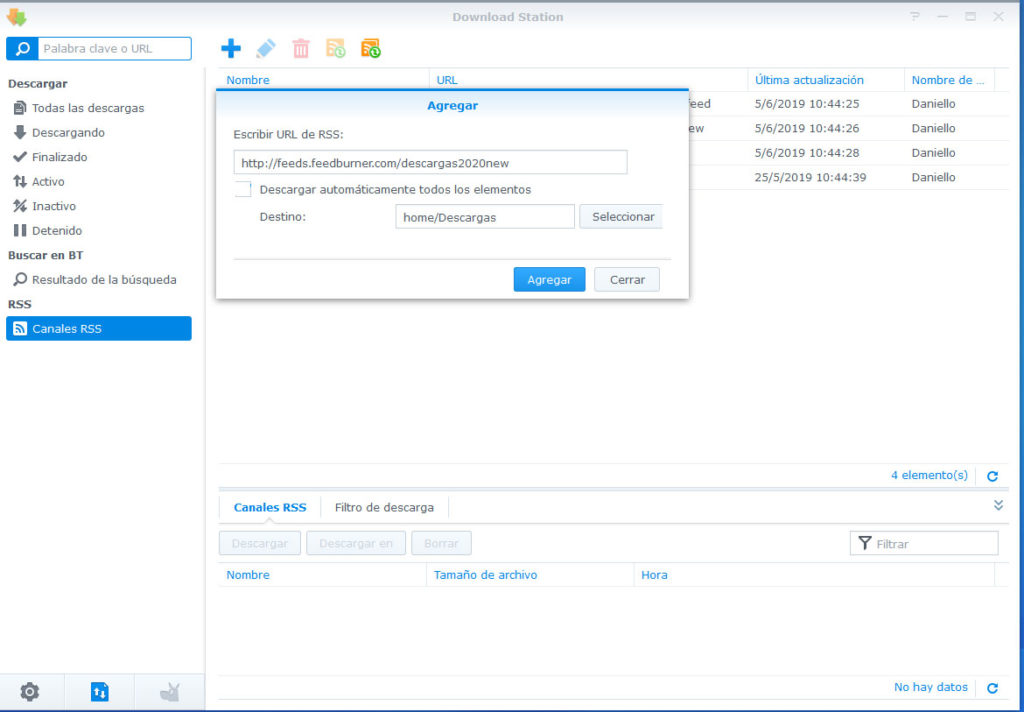This screenshot has height=712, width=1024.
Task: Click the blue transfer arrows icon at bottom
Action: coord(99,692)
